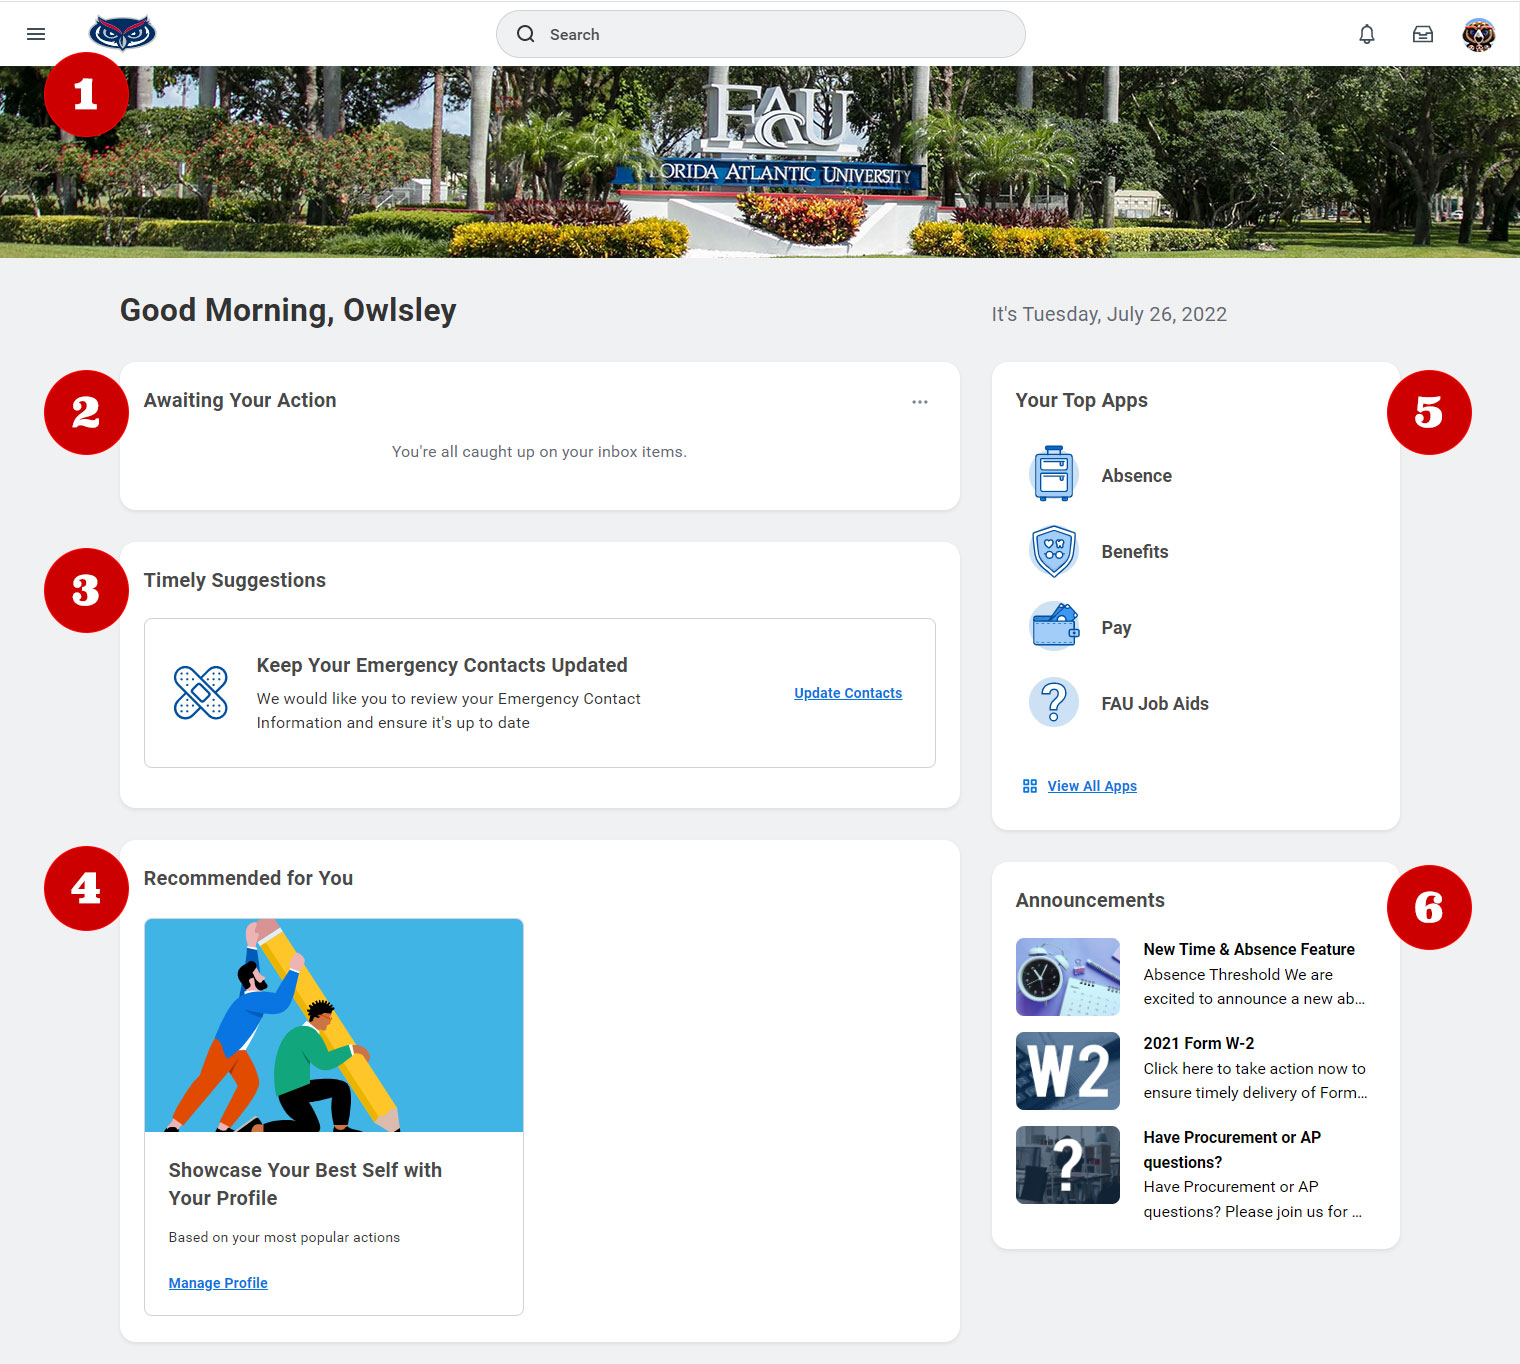Open the 2021 Form W-2 announcement thumbnail

pyautogui.click(x=1067, y=1071)
